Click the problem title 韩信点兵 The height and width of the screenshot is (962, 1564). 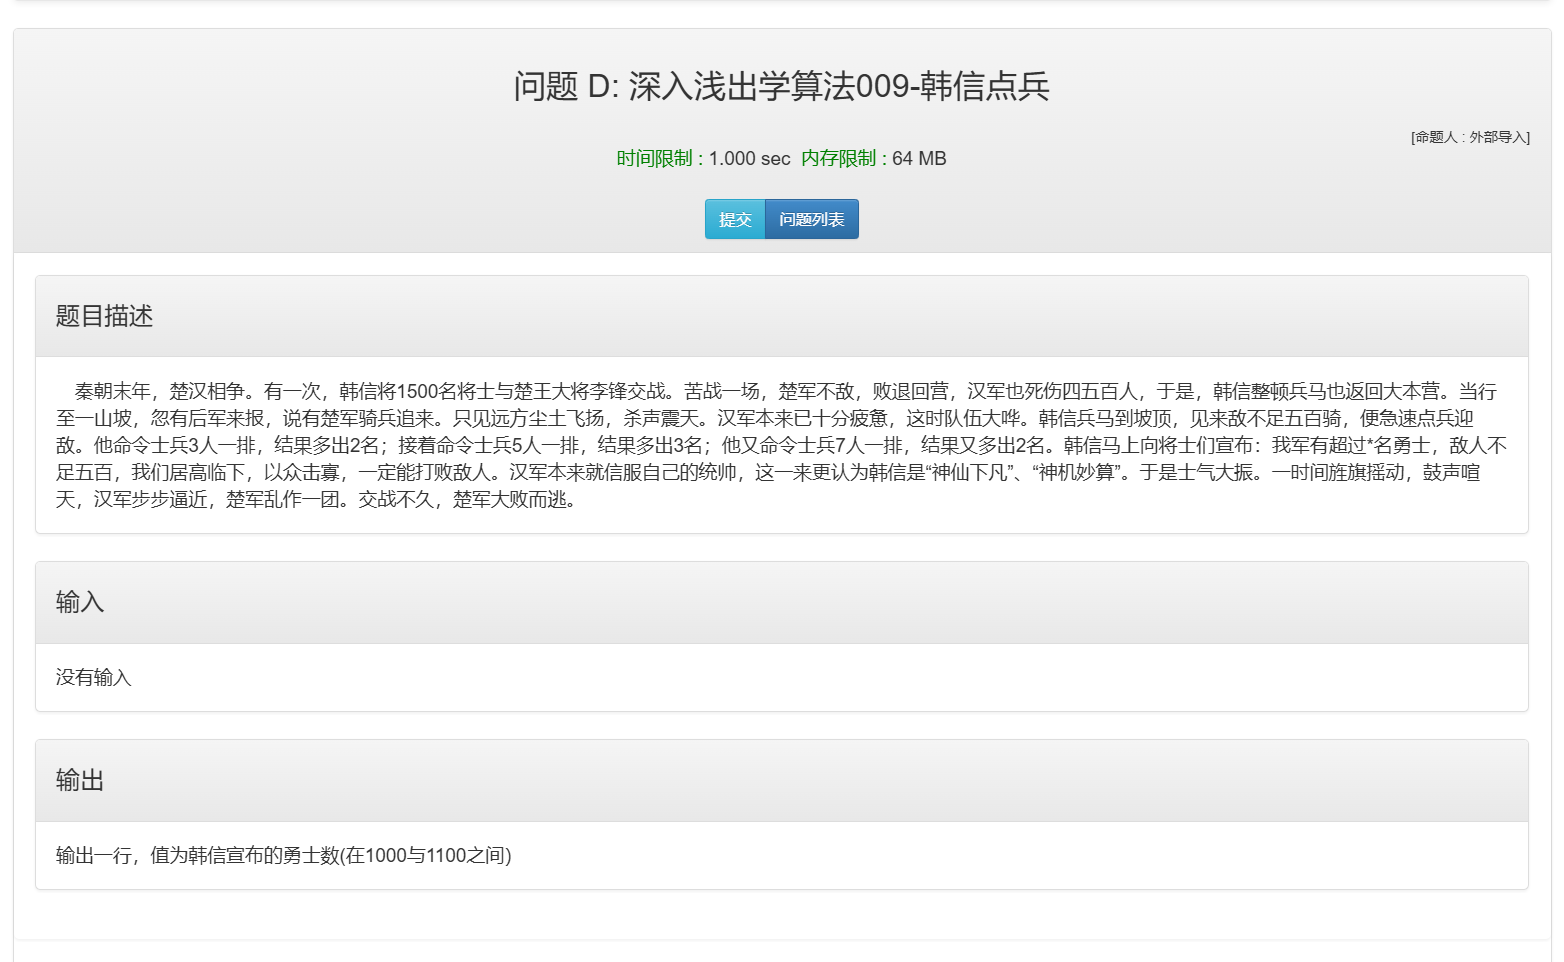(983, 87)
